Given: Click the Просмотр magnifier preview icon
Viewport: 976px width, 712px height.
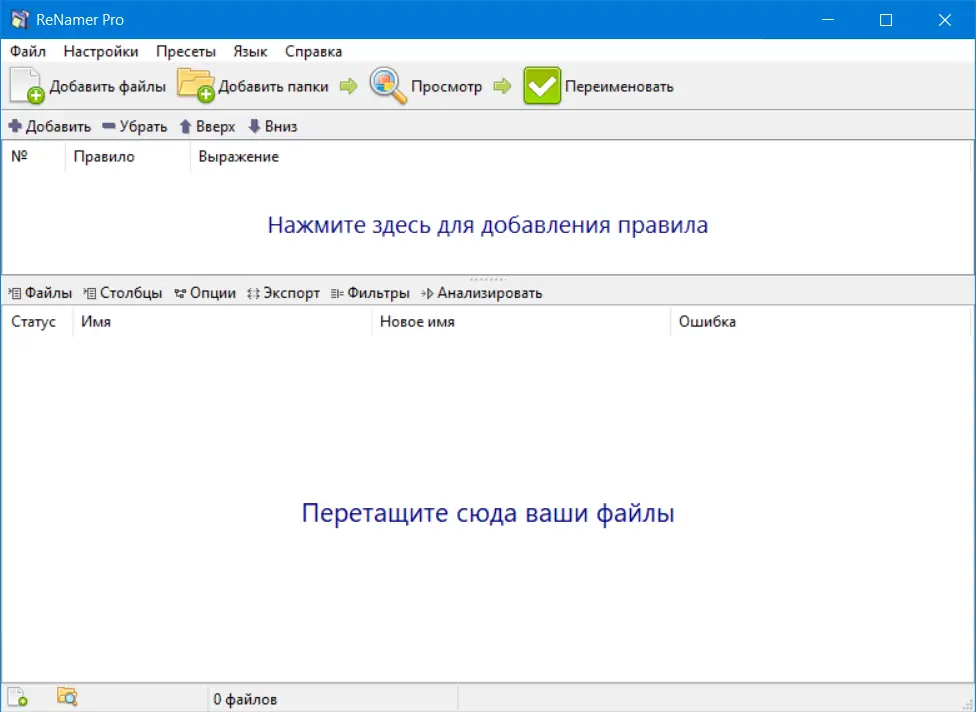Looking at the screenshot, I should 388,85.
